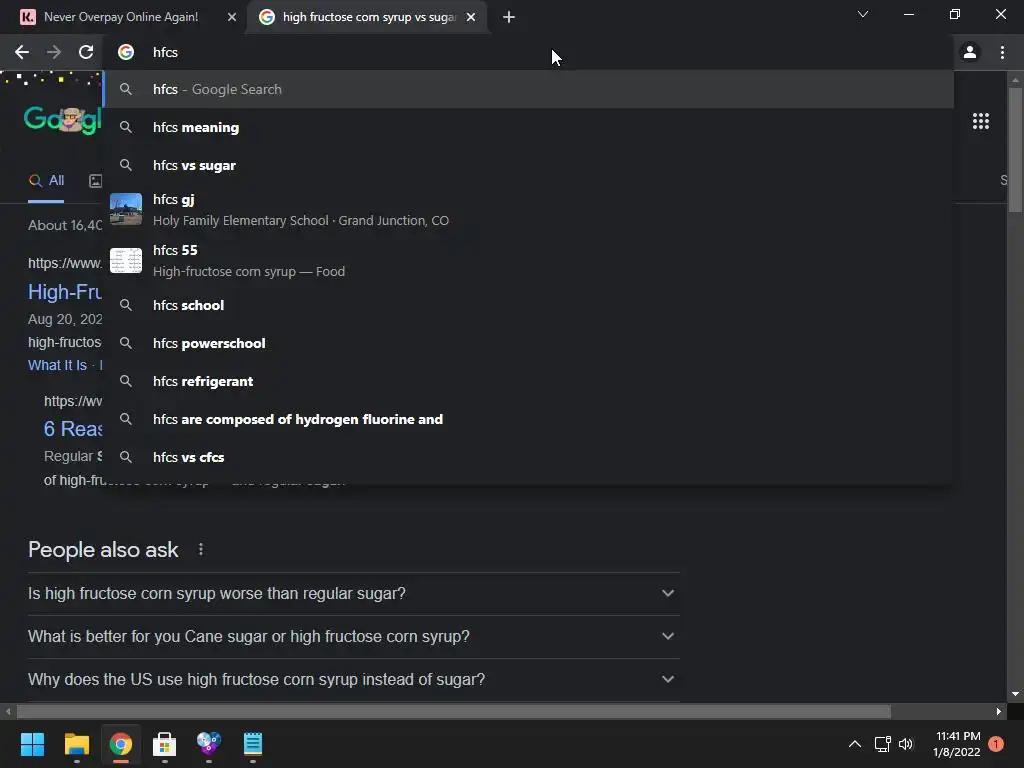Image resolution: width=1024 pixels, height=768 pixels.
Task: Click the Google logo doodle
Action: tap(63, 120)
